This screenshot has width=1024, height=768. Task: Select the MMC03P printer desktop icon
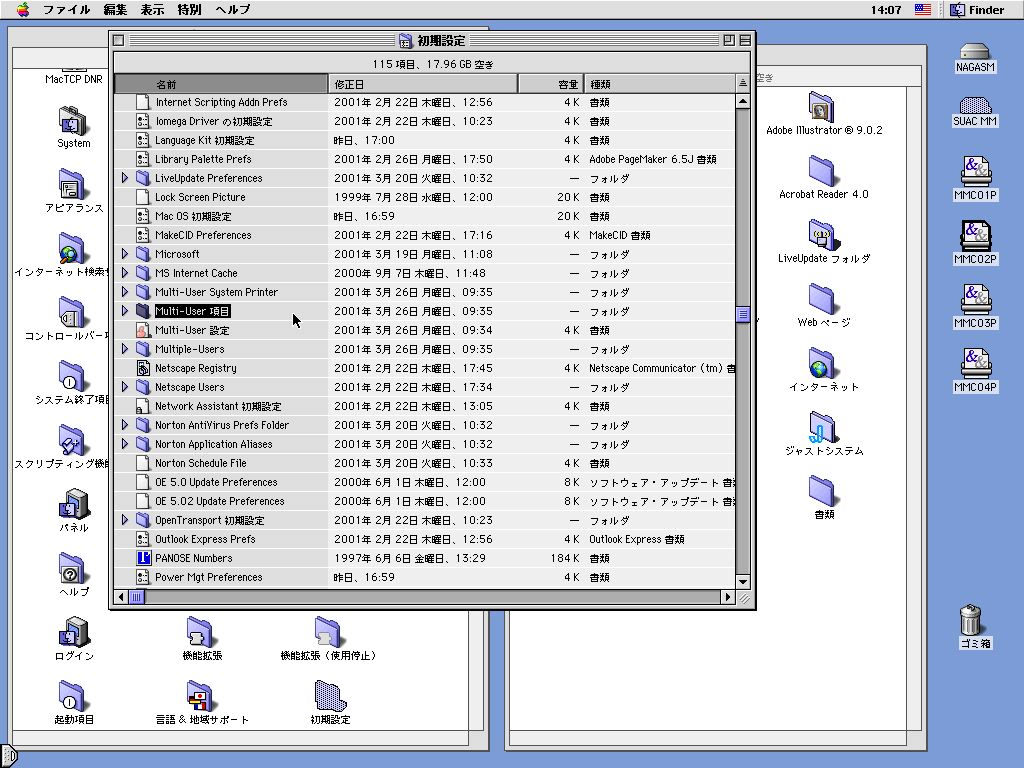pyautogui.click(x=975, y=299)
